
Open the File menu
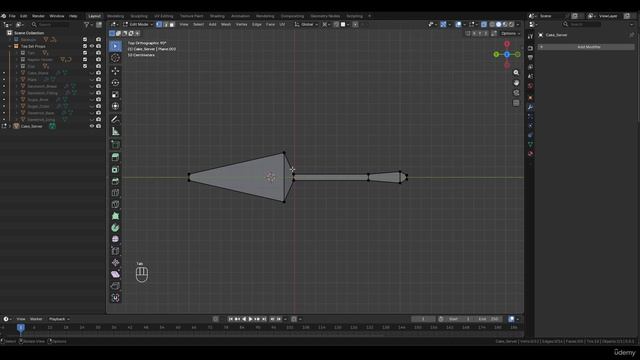tap(12, 16)
